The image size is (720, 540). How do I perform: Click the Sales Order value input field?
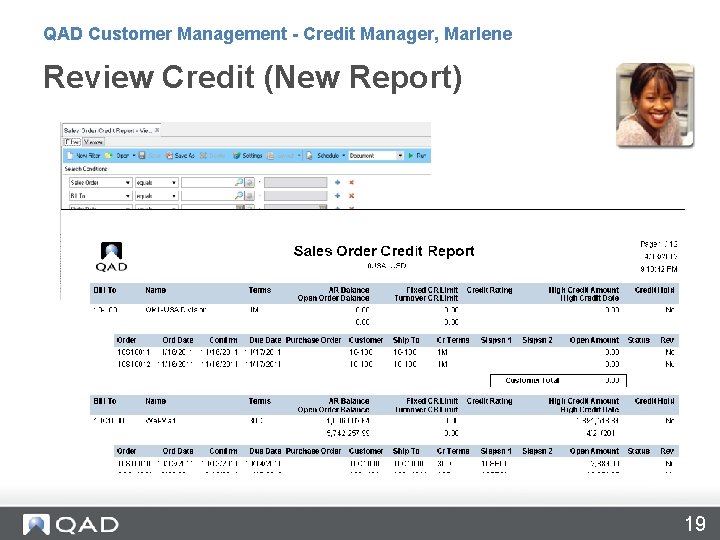[x=208, y=182]
